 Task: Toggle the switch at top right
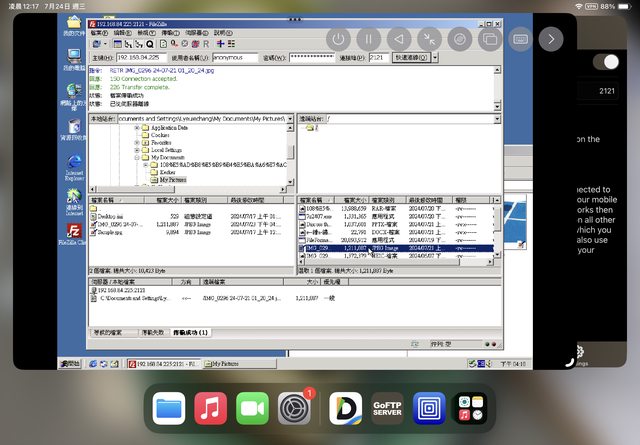[605, 62]
